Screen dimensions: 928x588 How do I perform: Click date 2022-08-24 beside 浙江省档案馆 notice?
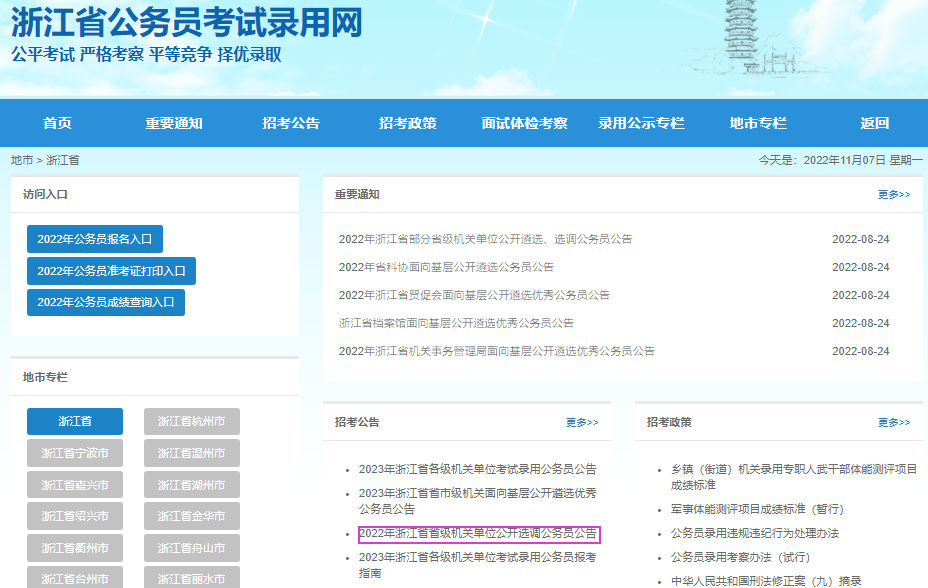(x=861, y=323)
